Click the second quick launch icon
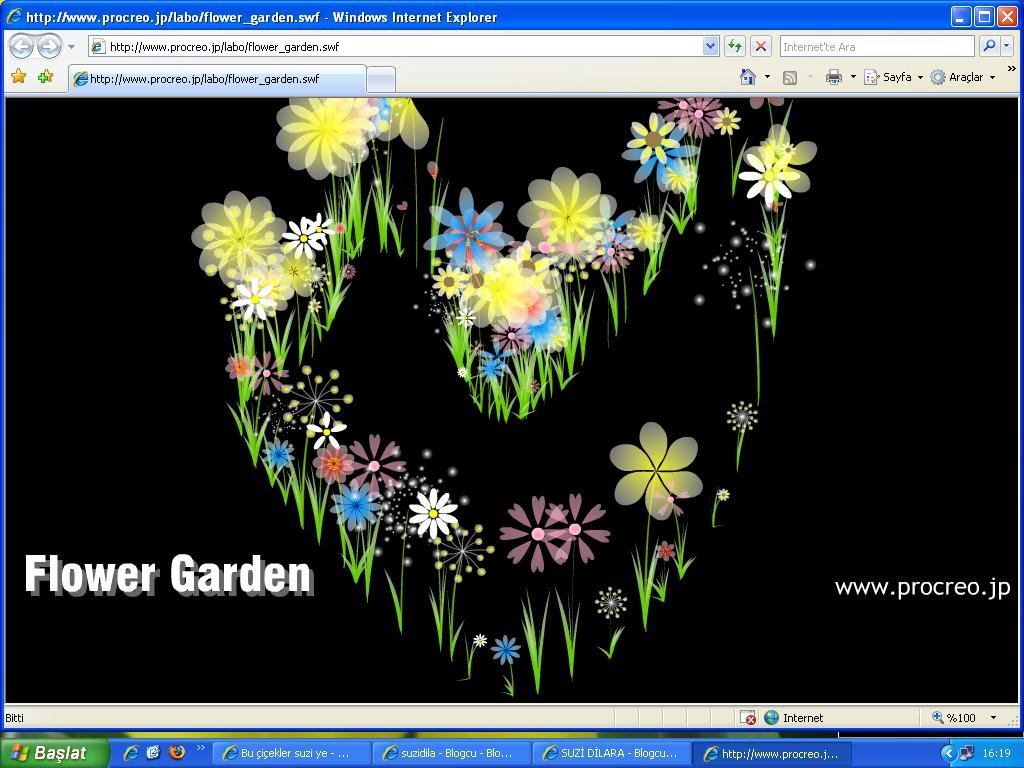Viewport: 1024px width, 768px height. (x=153, y=752)
